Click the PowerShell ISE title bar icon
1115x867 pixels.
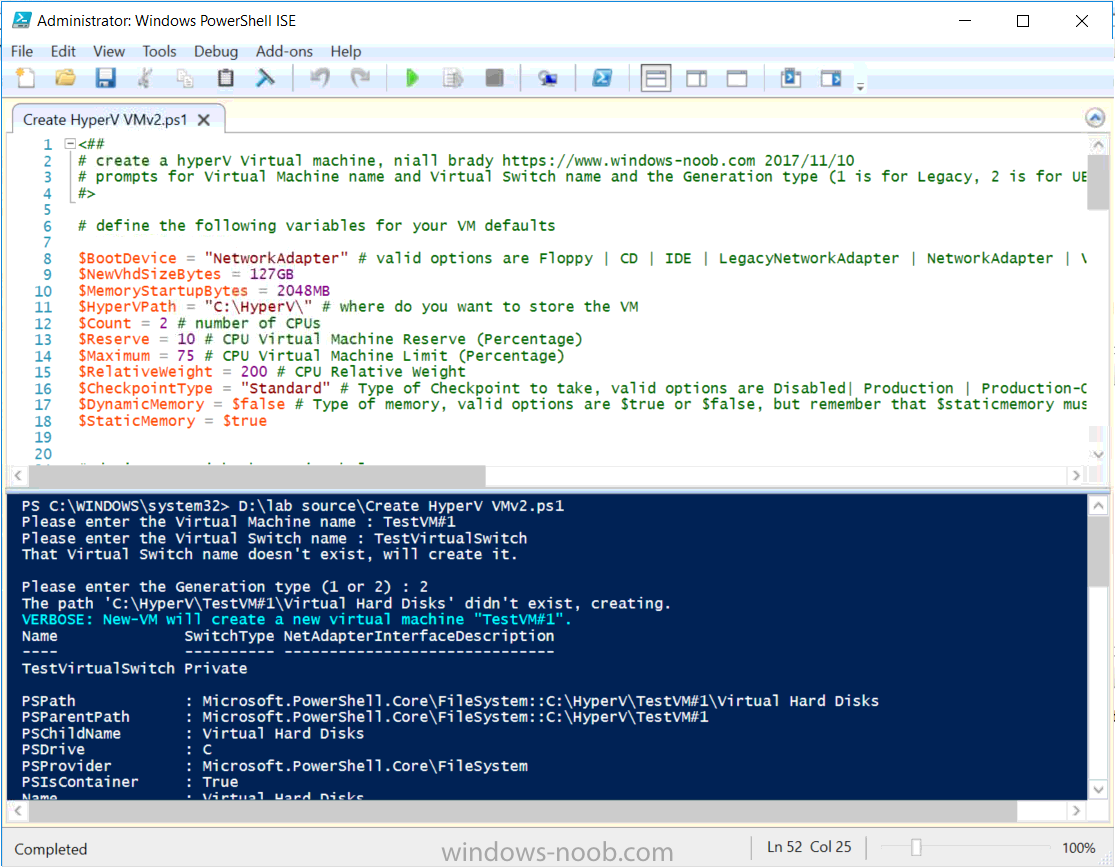(x=21, y=20)
